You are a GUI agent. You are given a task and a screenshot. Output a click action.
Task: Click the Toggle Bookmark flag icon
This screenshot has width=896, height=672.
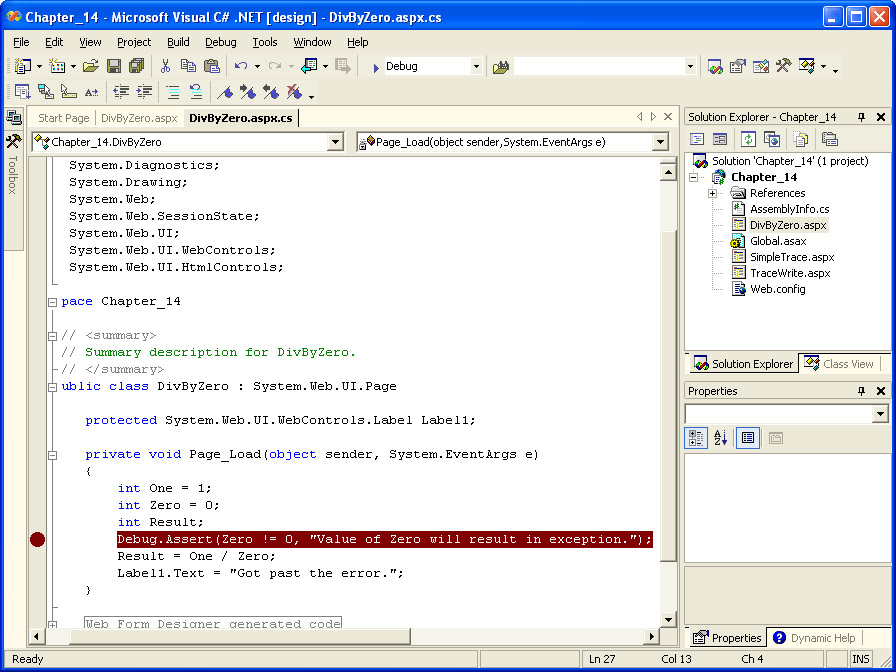coord(227,92)
